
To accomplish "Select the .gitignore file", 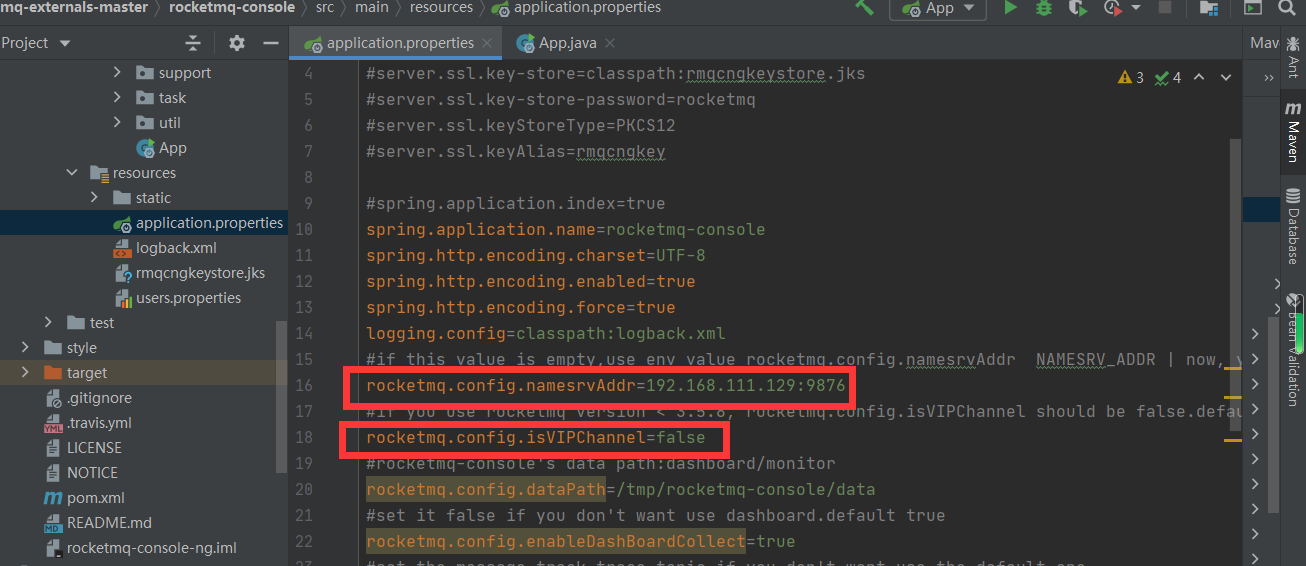I will click(87, 397).
